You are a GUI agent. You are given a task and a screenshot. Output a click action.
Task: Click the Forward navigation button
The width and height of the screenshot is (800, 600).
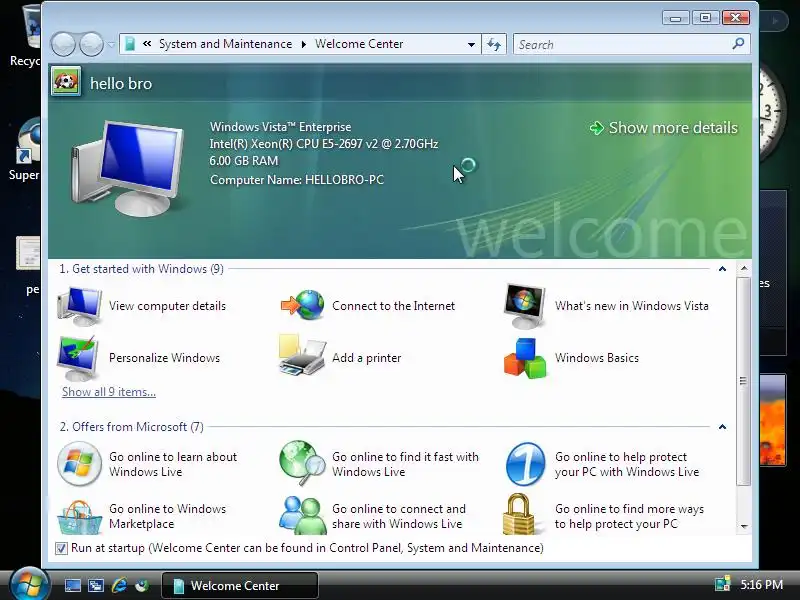(92, 44)
